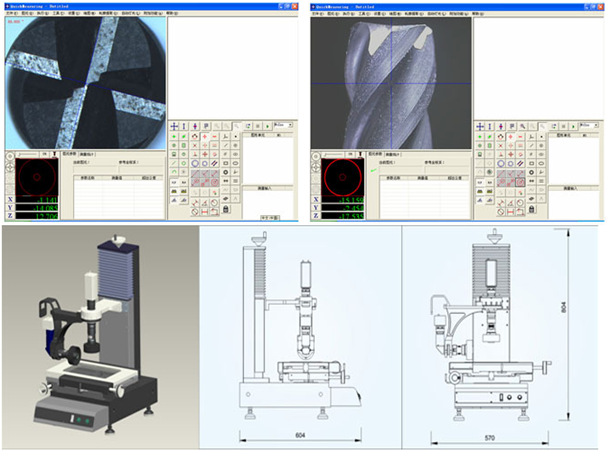Click the magnifier zoom icon in right window

click(x=522, y=127)
